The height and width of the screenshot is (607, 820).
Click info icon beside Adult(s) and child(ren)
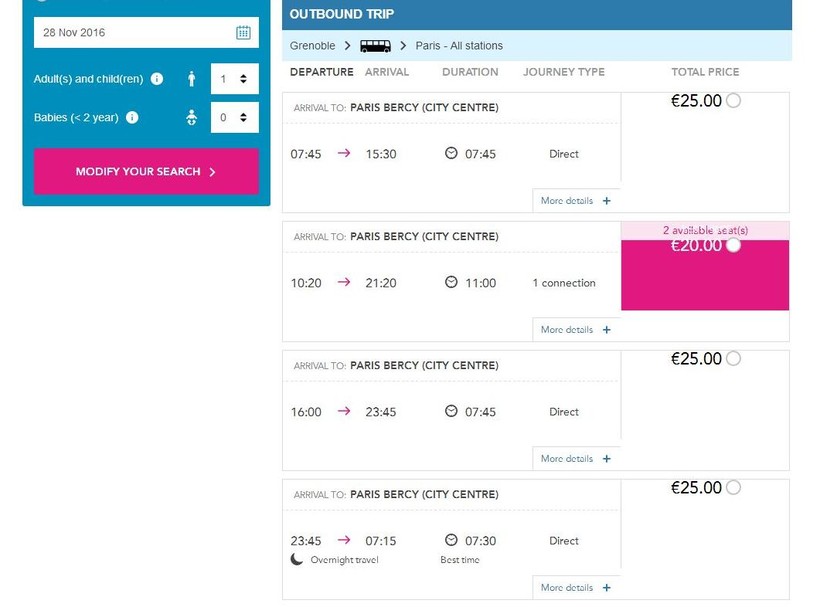coord(157,79)
